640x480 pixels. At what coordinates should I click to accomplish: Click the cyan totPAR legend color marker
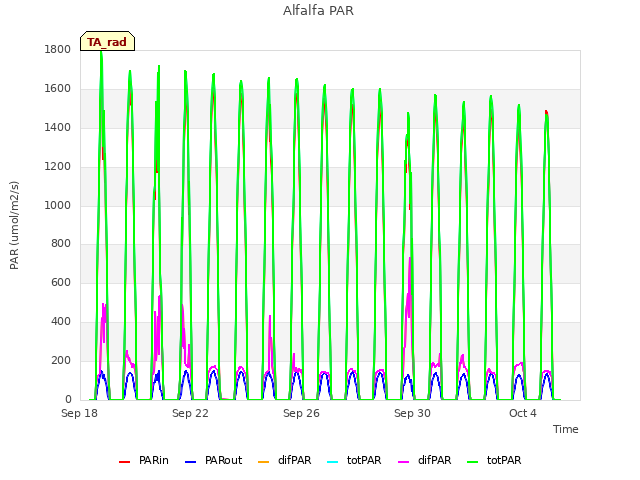[333, 462]
